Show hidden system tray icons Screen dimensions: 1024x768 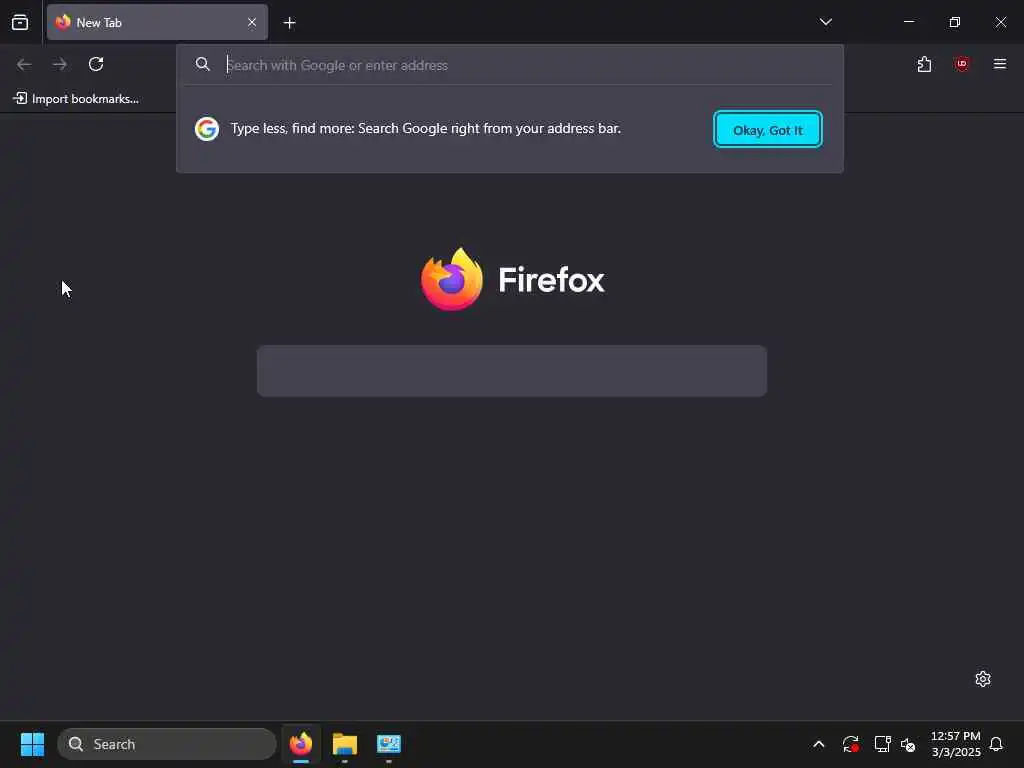coord(818,744)
